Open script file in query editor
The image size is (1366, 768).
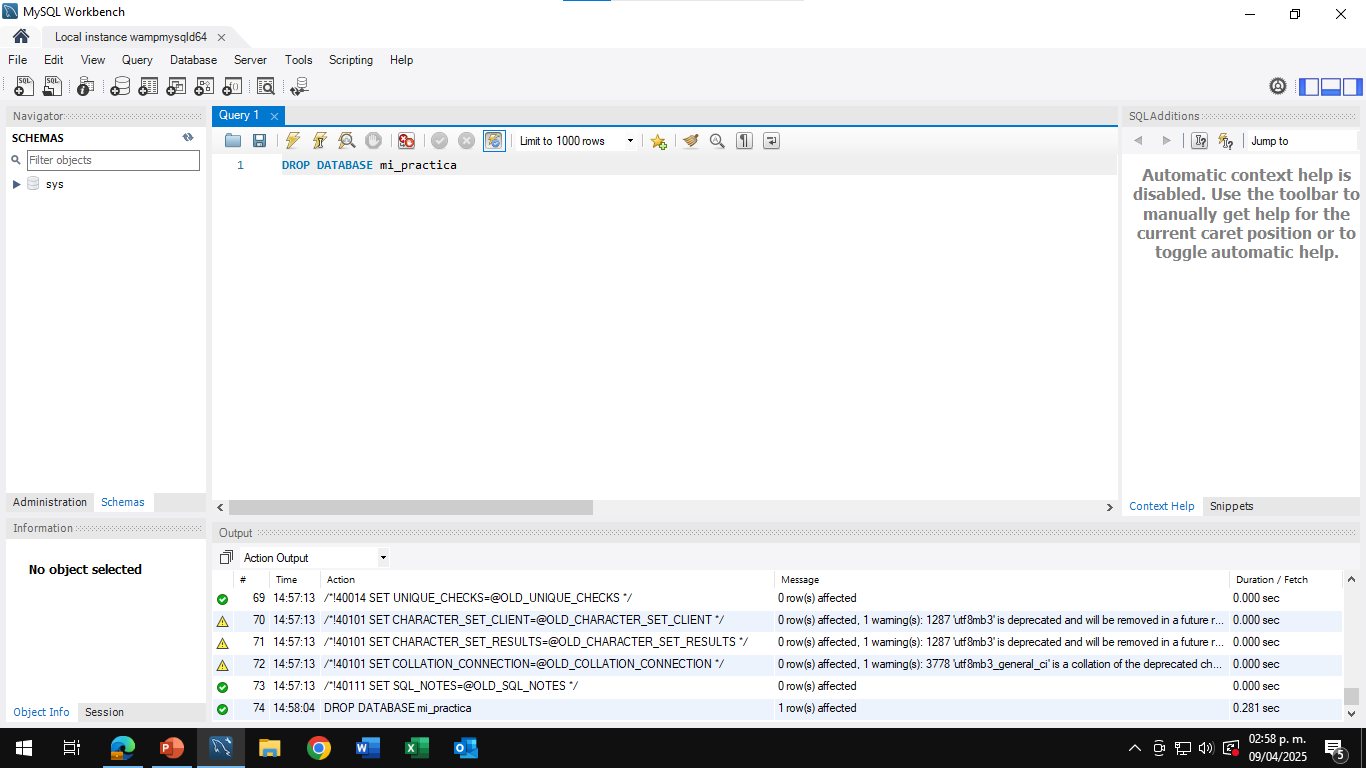tap(233, 141)
